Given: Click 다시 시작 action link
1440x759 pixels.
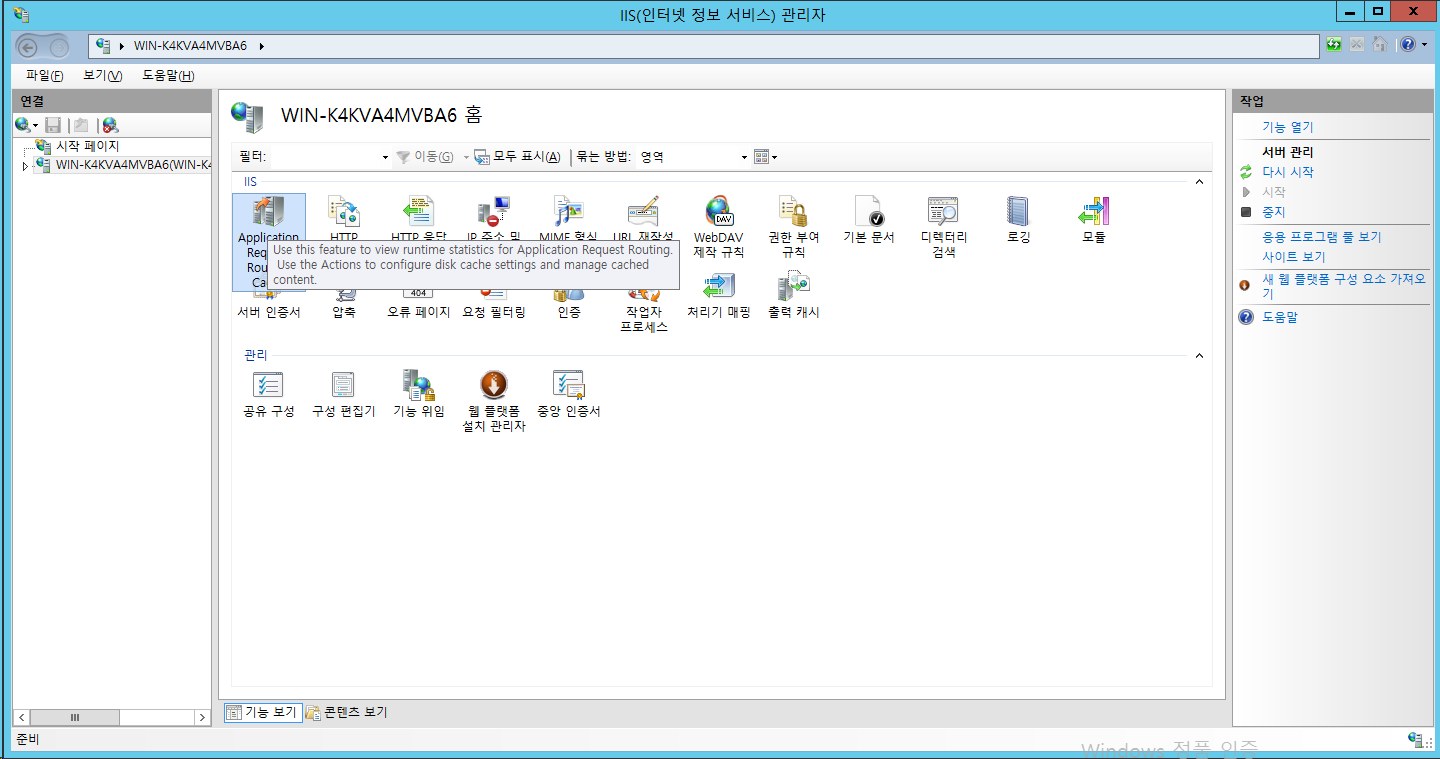Looking at the screenshot, I should (x=1288, y=172).
